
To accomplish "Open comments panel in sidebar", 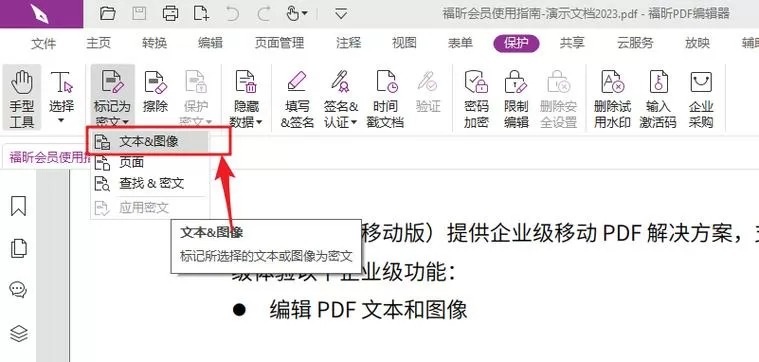I will pyautogui.click(x=18, y=290).
